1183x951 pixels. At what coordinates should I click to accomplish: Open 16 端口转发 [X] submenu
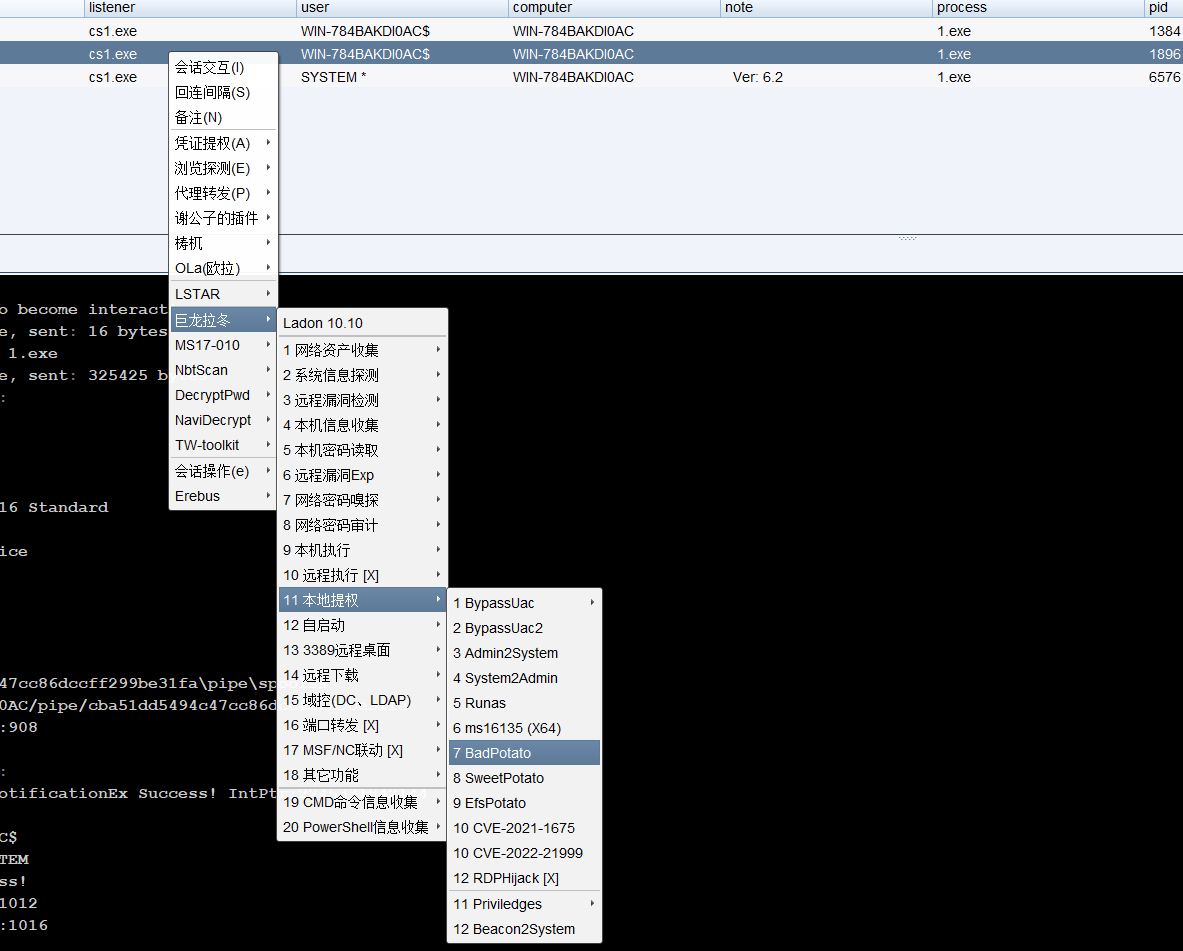pyautogui.click(x=362, y=725)
